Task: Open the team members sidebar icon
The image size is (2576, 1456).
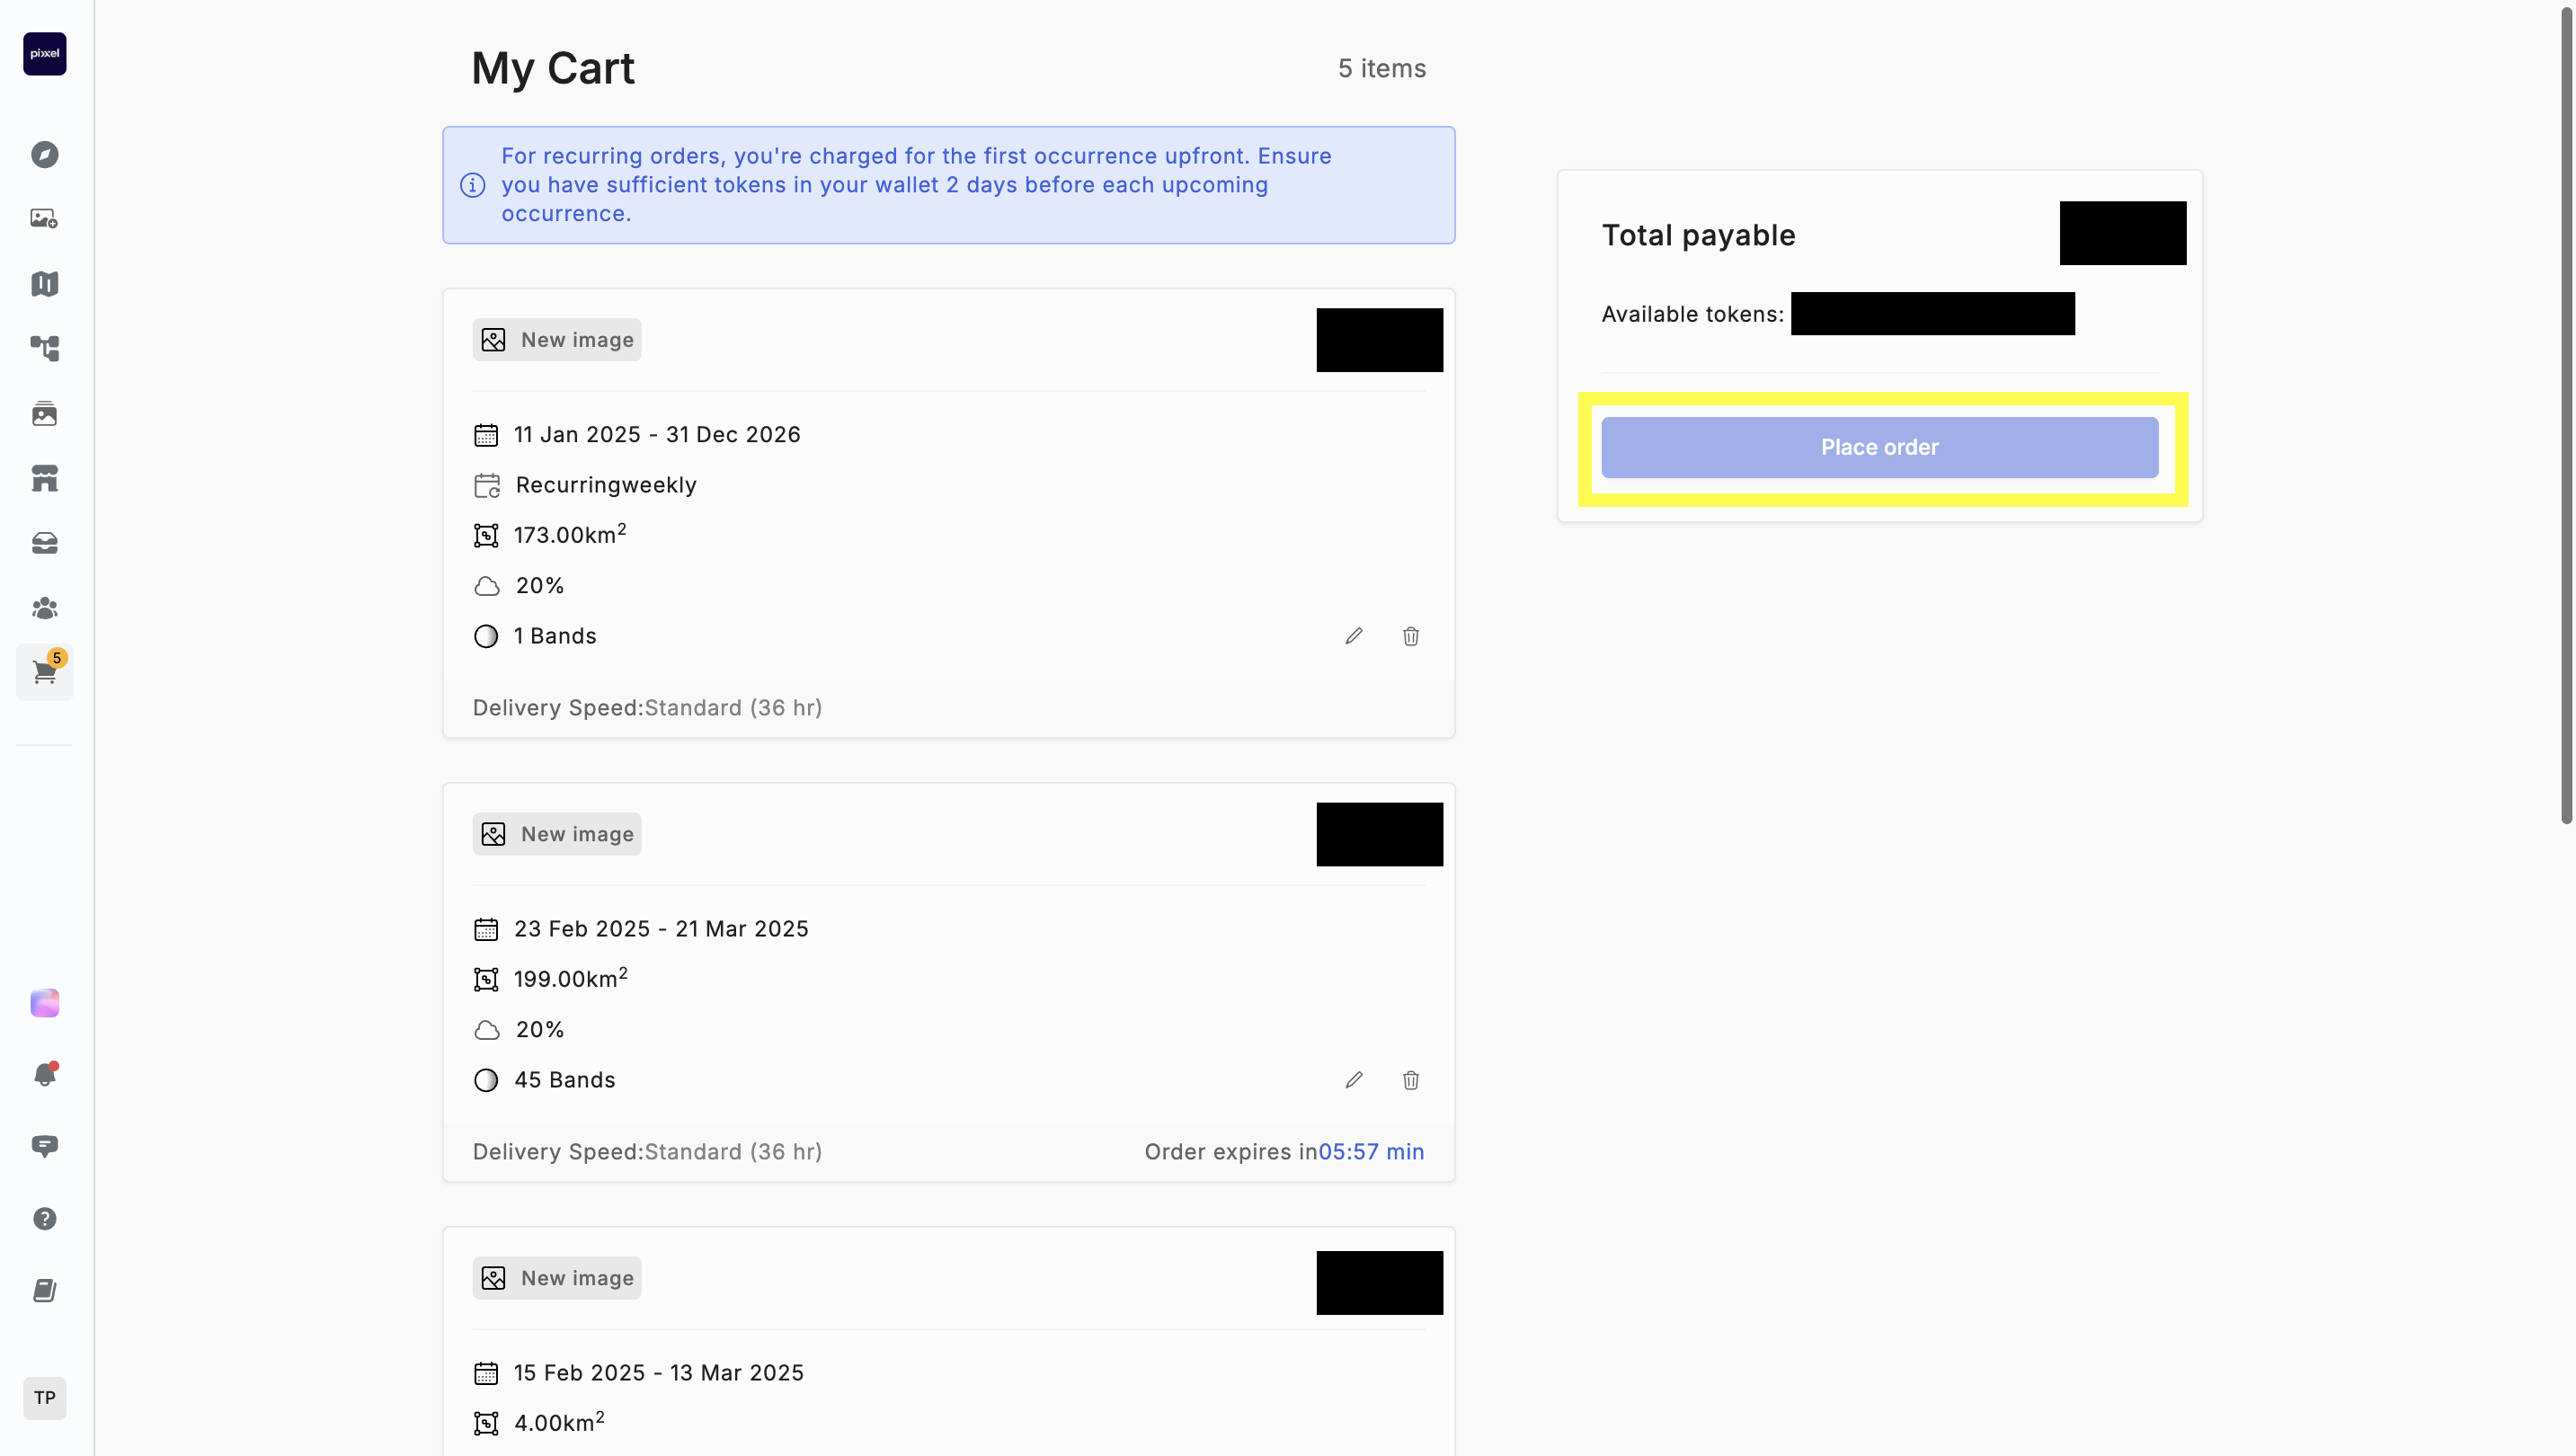Action: coord(45,608)
